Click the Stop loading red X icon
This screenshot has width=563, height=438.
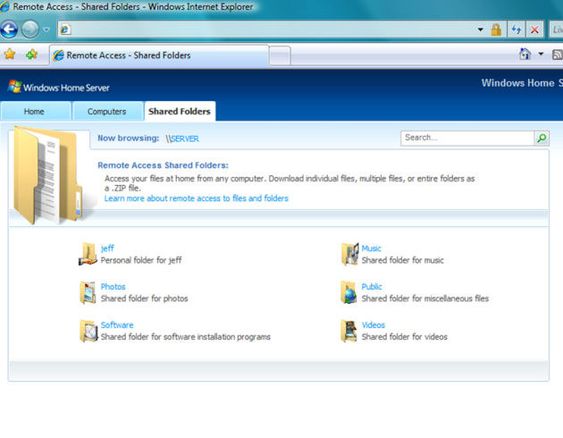pyautogui.click(x=534, y=29)
